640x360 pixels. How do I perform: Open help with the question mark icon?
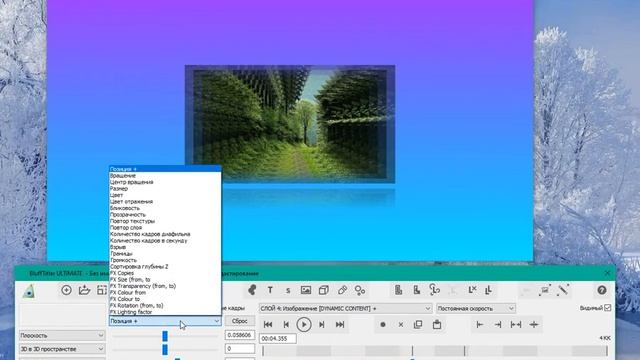[x=602, y=290]
